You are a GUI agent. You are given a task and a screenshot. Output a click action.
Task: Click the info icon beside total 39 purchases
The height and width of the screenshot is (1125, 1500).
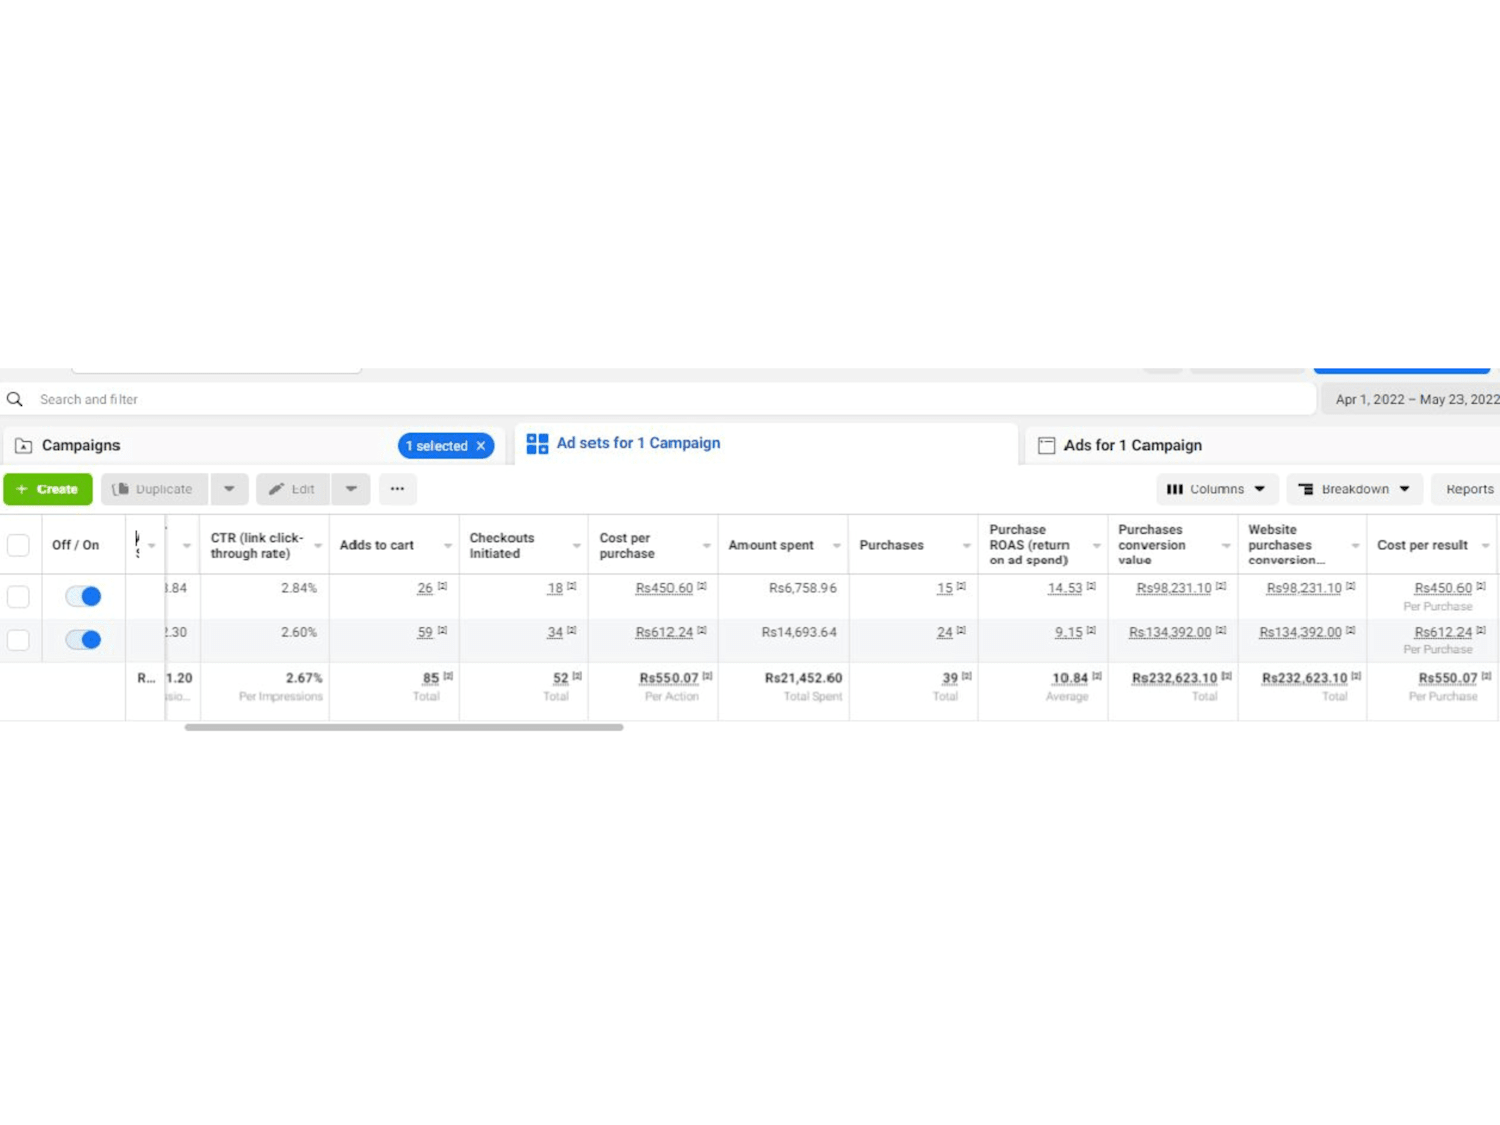(x=967, y=676)
